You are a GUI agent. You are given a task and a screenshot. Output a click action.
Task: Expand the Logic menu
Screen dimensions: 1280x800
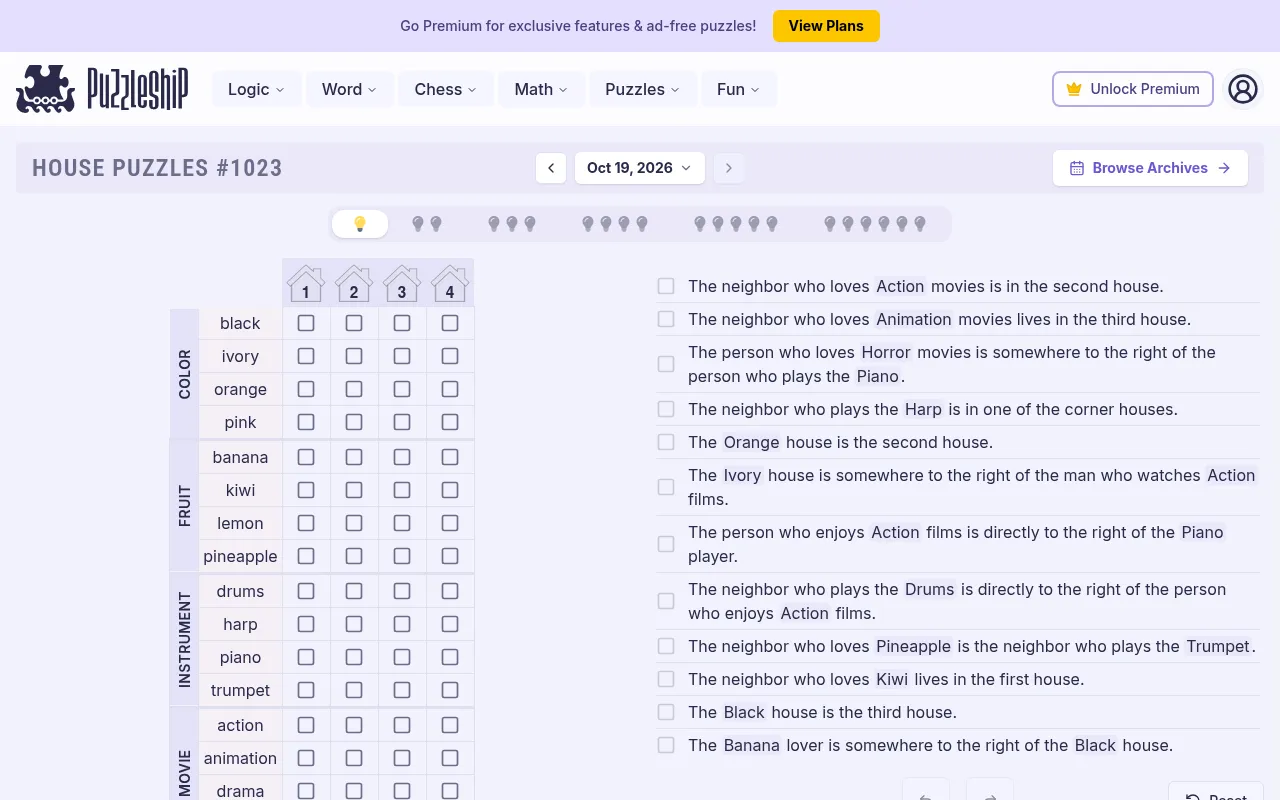tap(257, 89)
